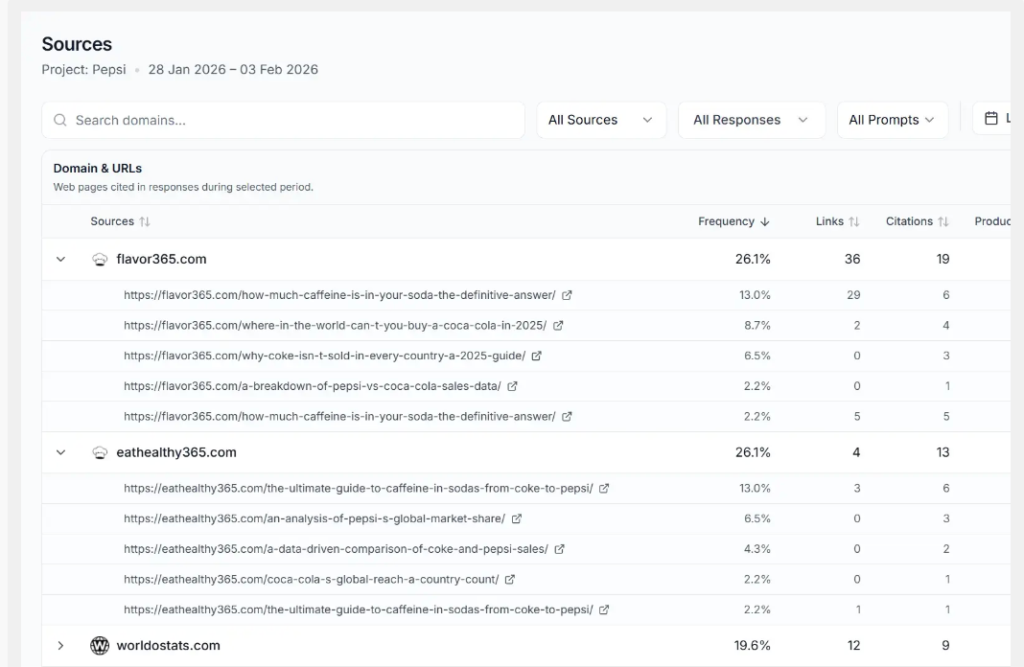Click external link icon beside why-coke-isn-t-sold URL
Screen dimensions: 1024x667
pos(537,356)
